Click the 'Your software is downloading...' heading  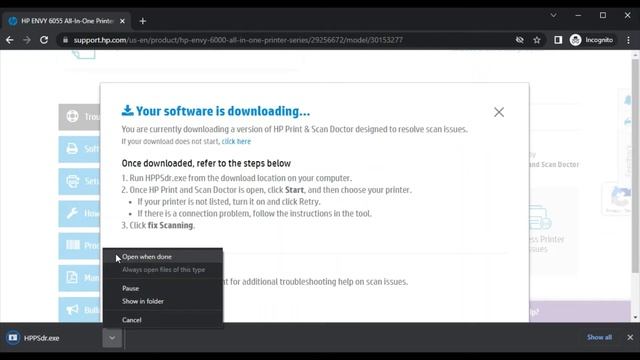point(223,111)
